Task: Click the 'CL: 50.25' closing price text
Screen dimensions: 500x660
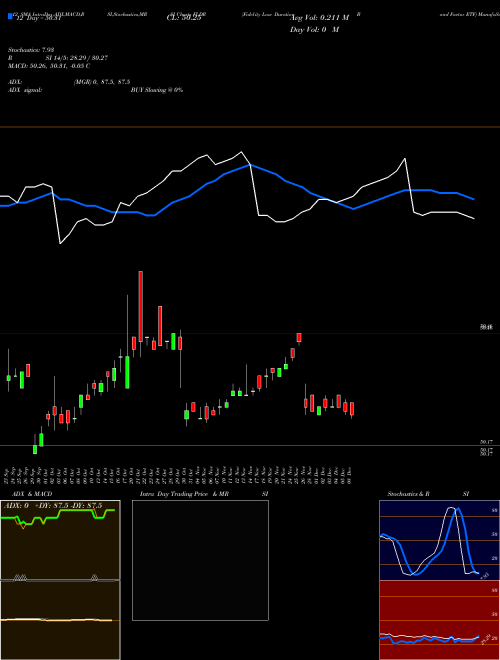Action: [184, 18]
